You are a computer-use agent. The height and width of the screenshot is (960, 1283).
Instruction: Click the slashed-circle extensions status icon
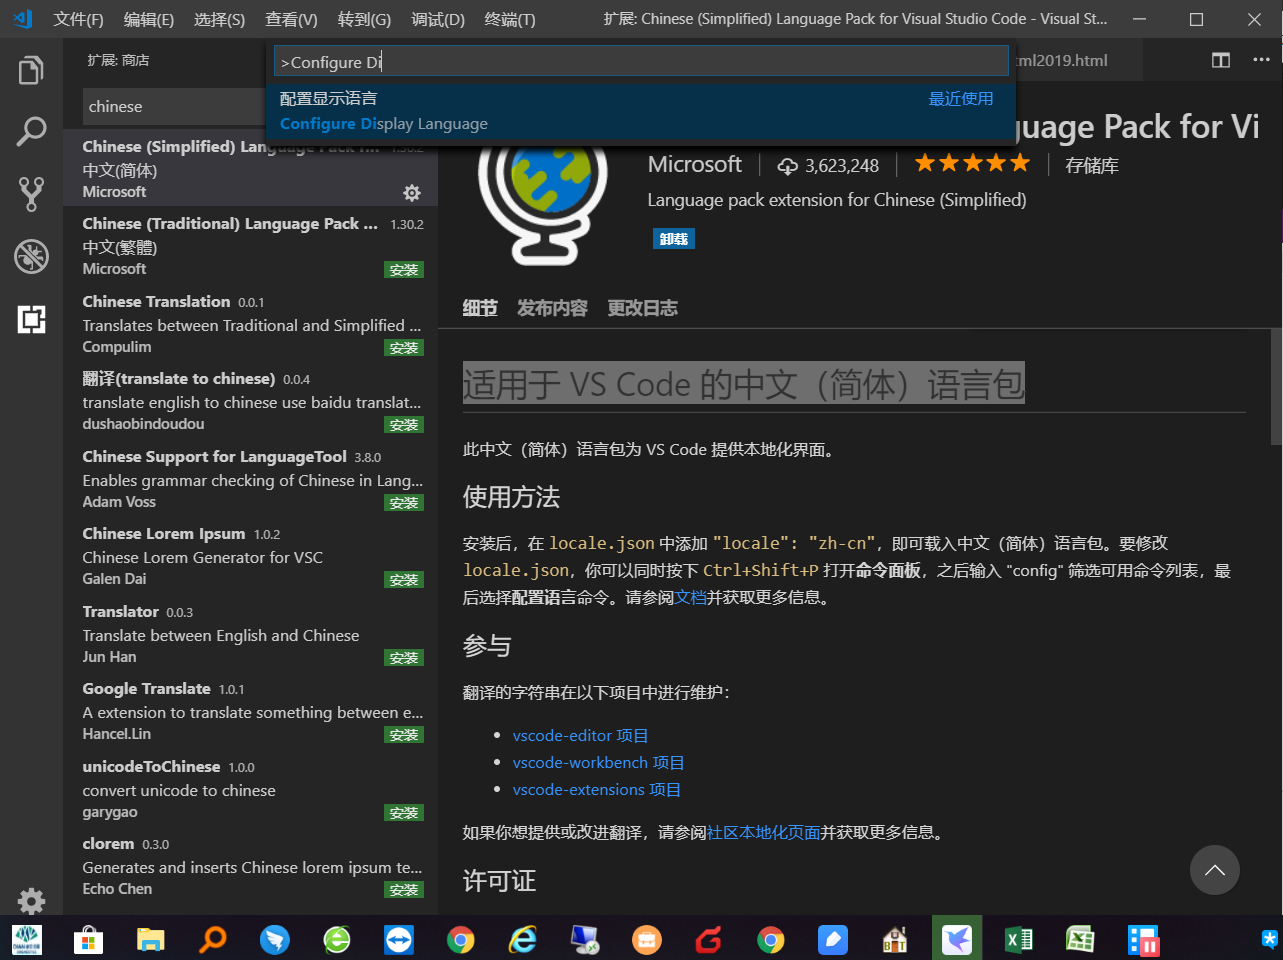pyautogui.click(x=30, y=256)
